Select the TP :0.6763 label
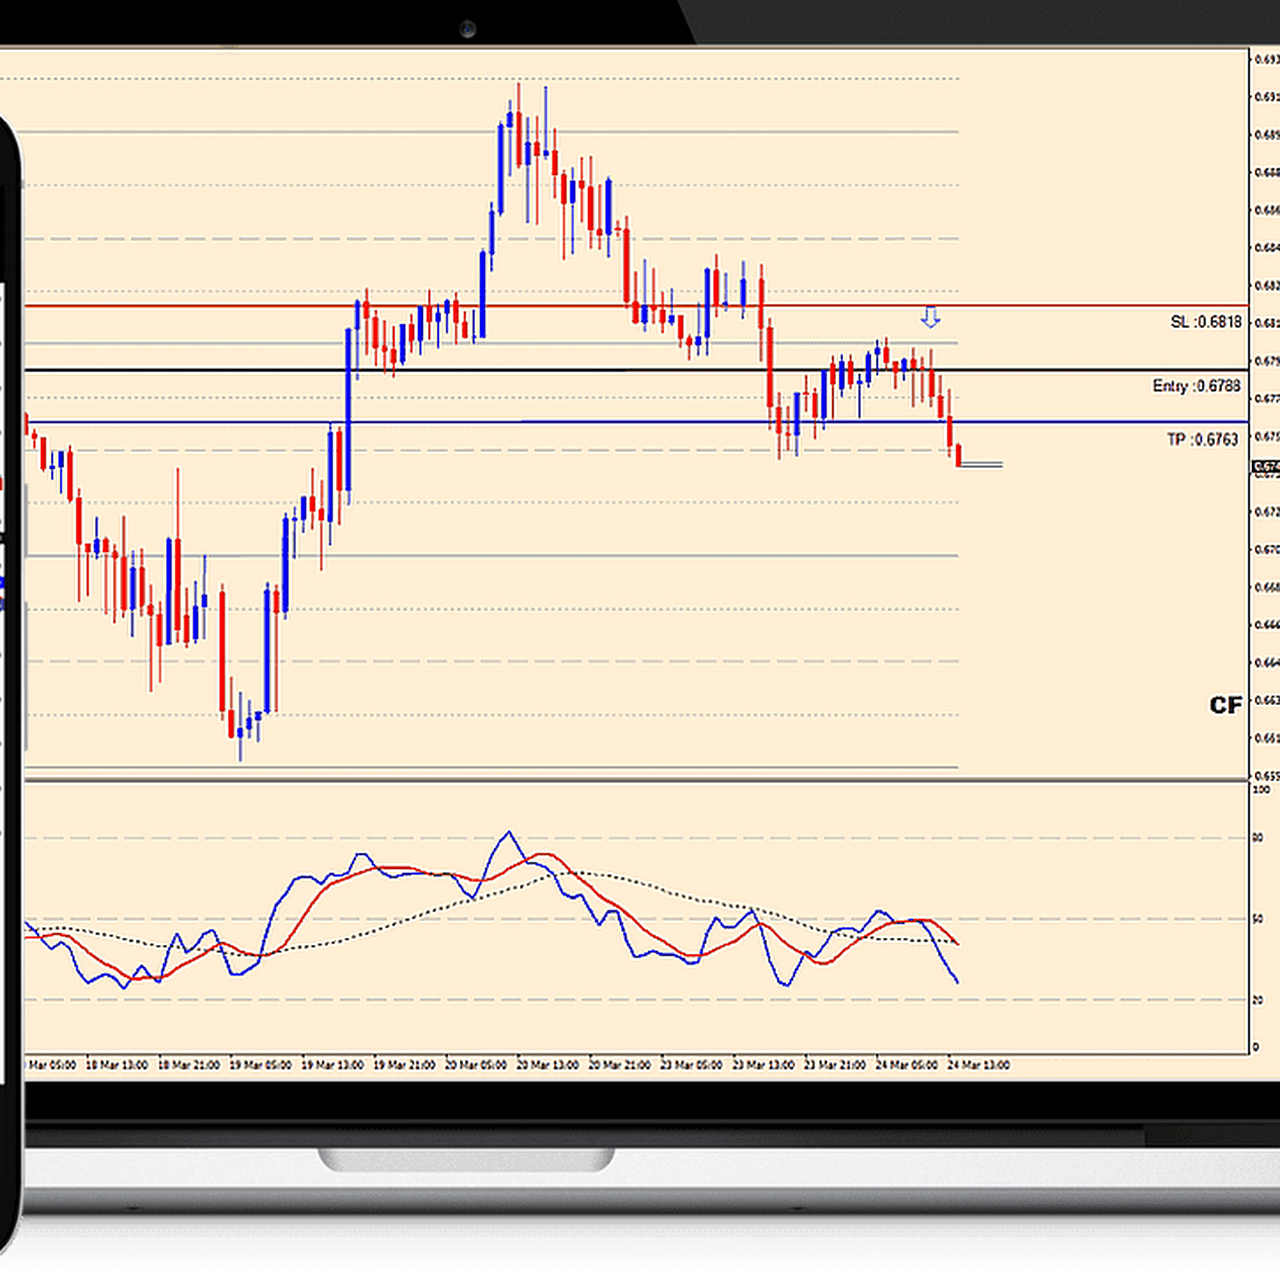 point(1202,439)
